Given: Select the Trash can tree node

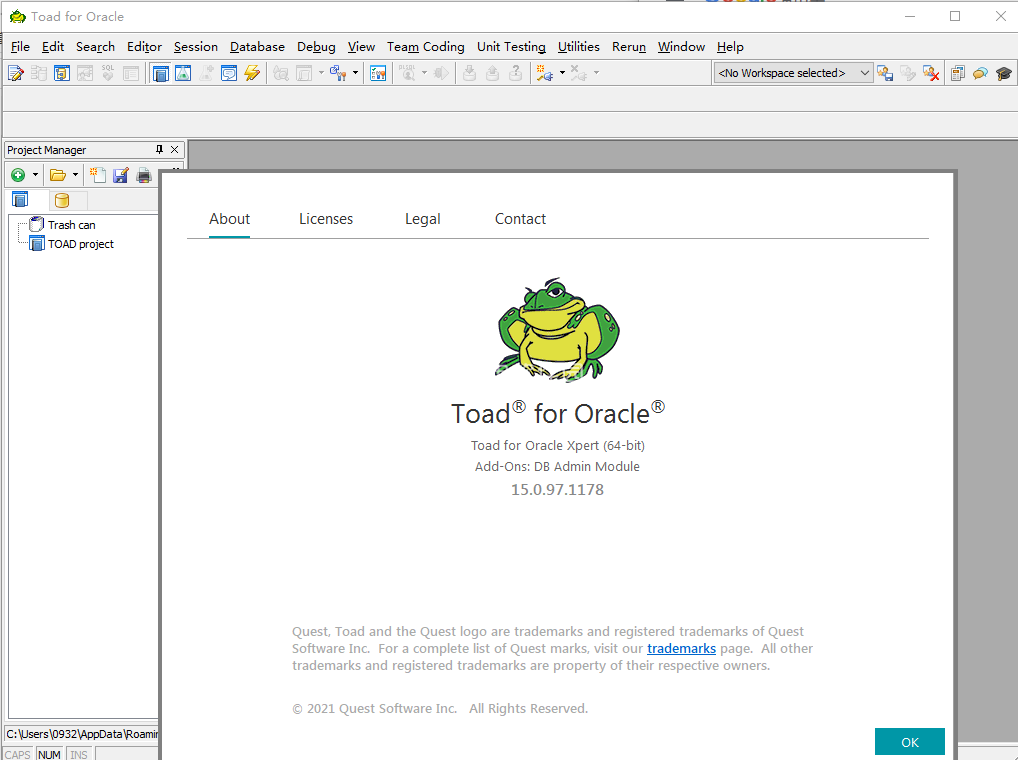Looking at the screenshot, I should (x=71, y=225).
